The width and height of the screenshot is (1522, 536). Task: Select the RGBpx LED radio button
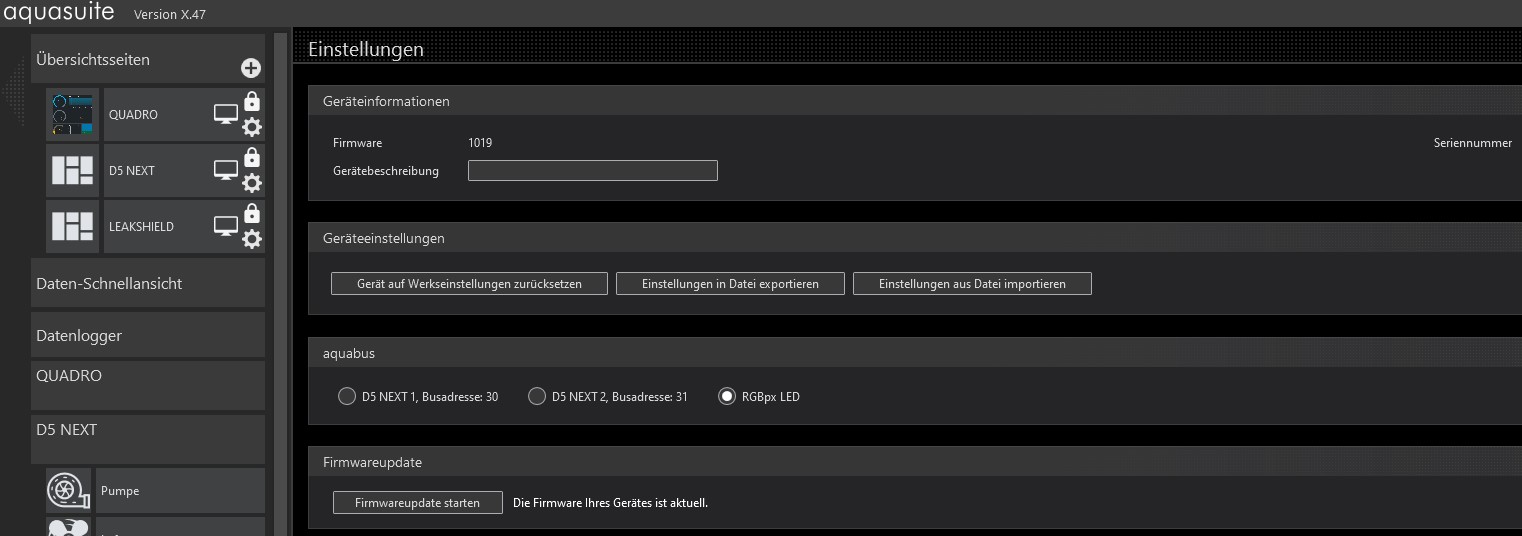pyautogui.click(x=727, y=396)
